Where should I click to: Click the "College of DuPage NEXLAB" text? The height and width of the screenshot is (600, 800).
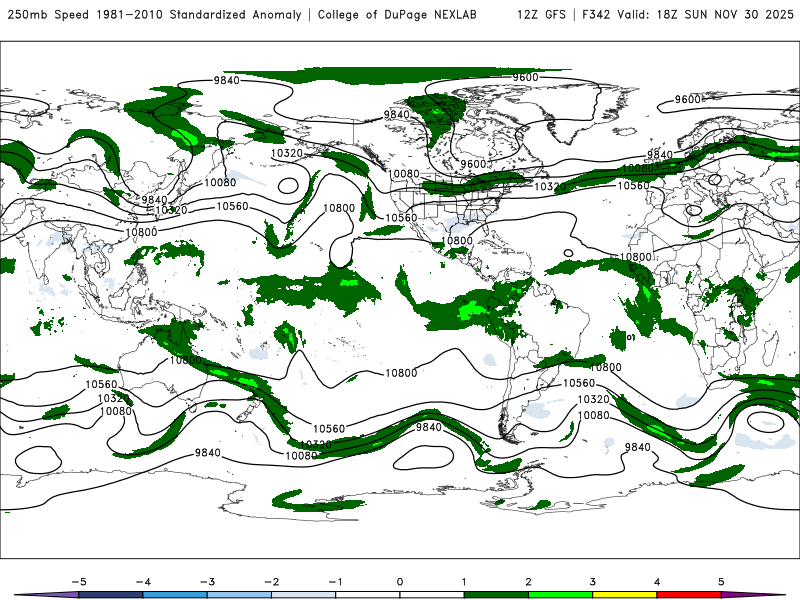397,15
